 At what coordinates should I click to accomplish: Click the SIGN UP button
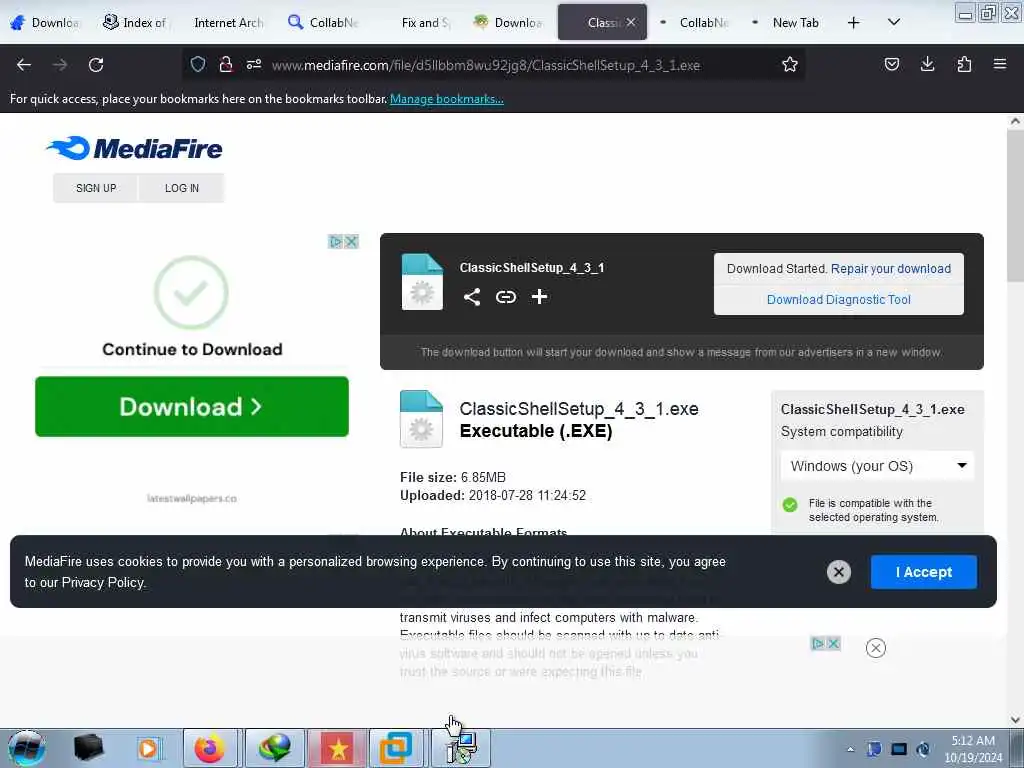coord(96,188)
